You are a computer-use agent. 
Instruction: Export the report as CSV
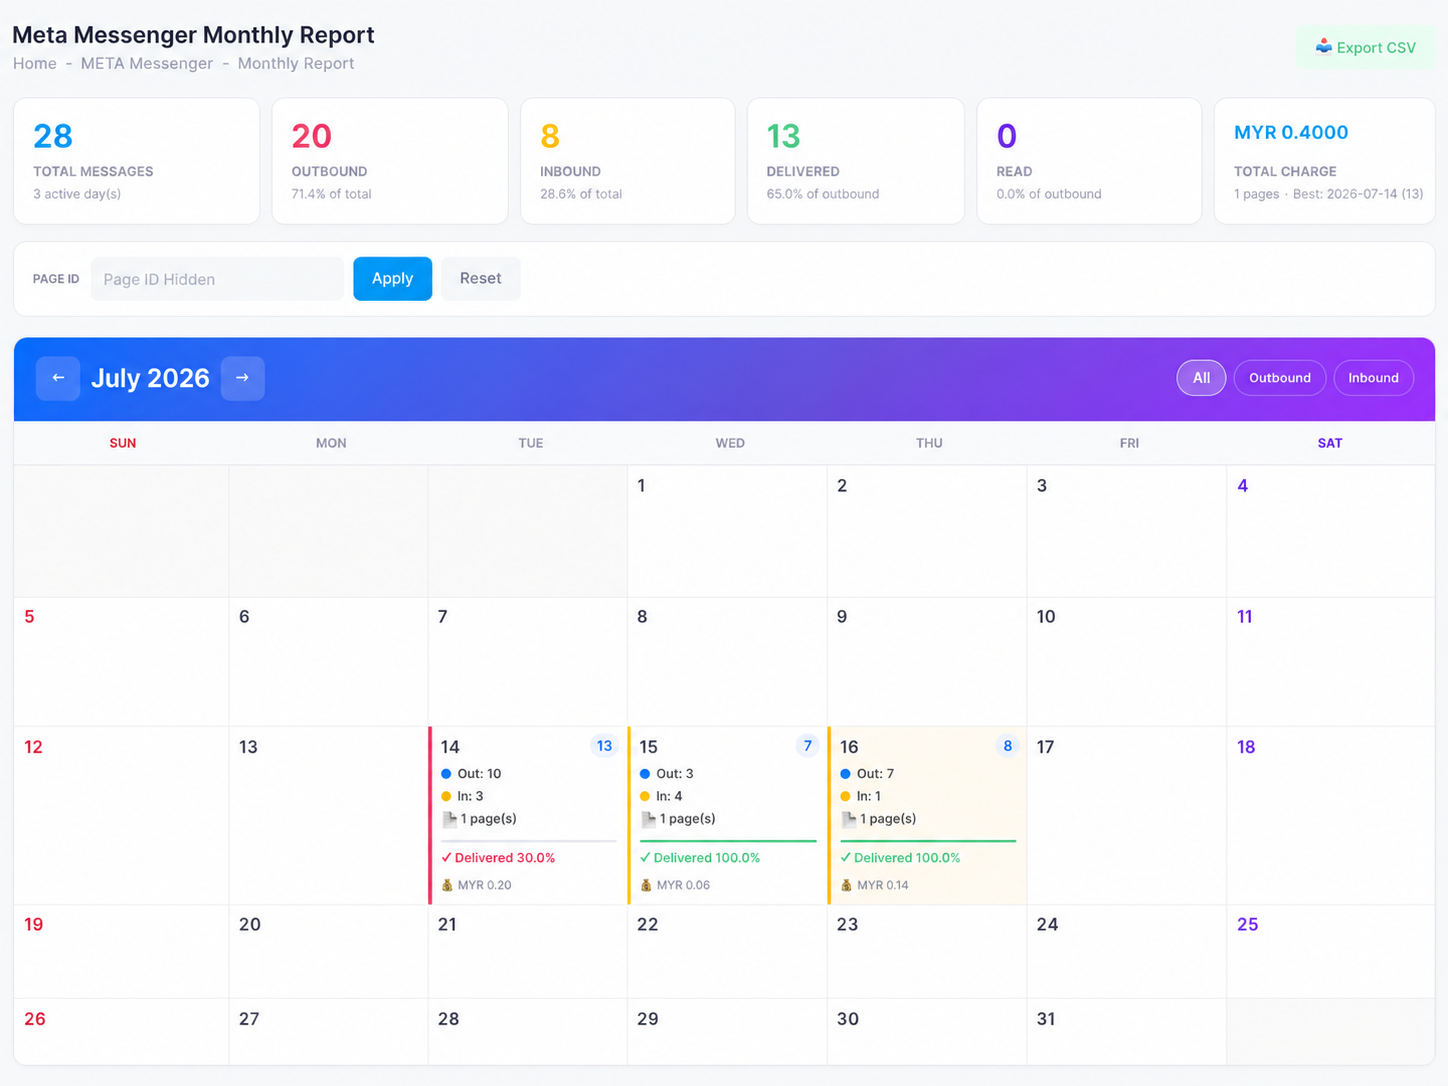[x=1365, y=47]
